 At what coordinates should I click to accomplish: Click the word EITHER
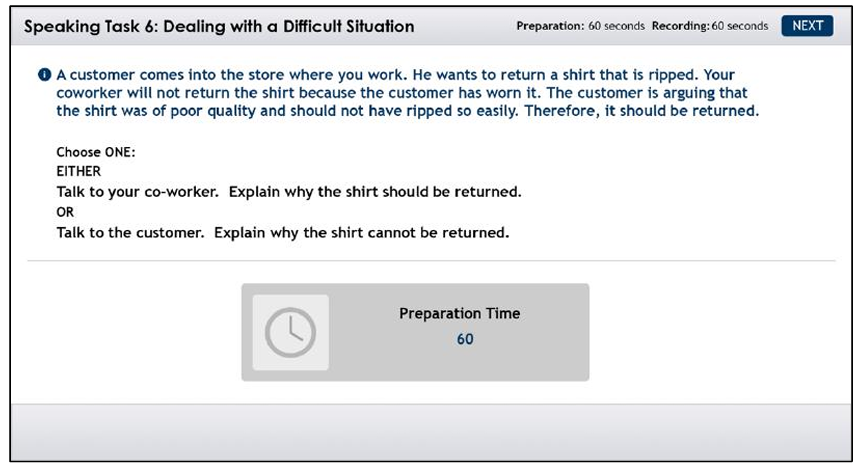(x=78, y=171)
